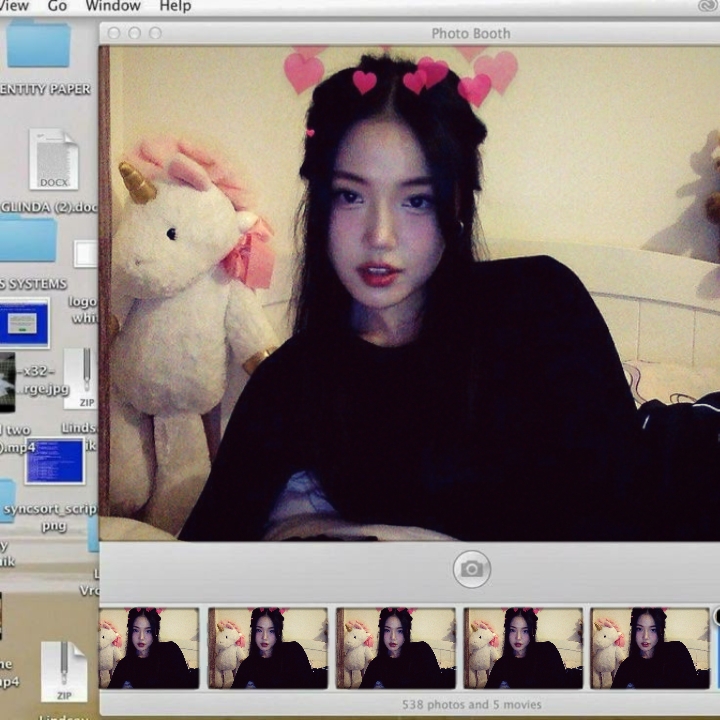
Task: Open the Go menu
Action: [57, 6]
